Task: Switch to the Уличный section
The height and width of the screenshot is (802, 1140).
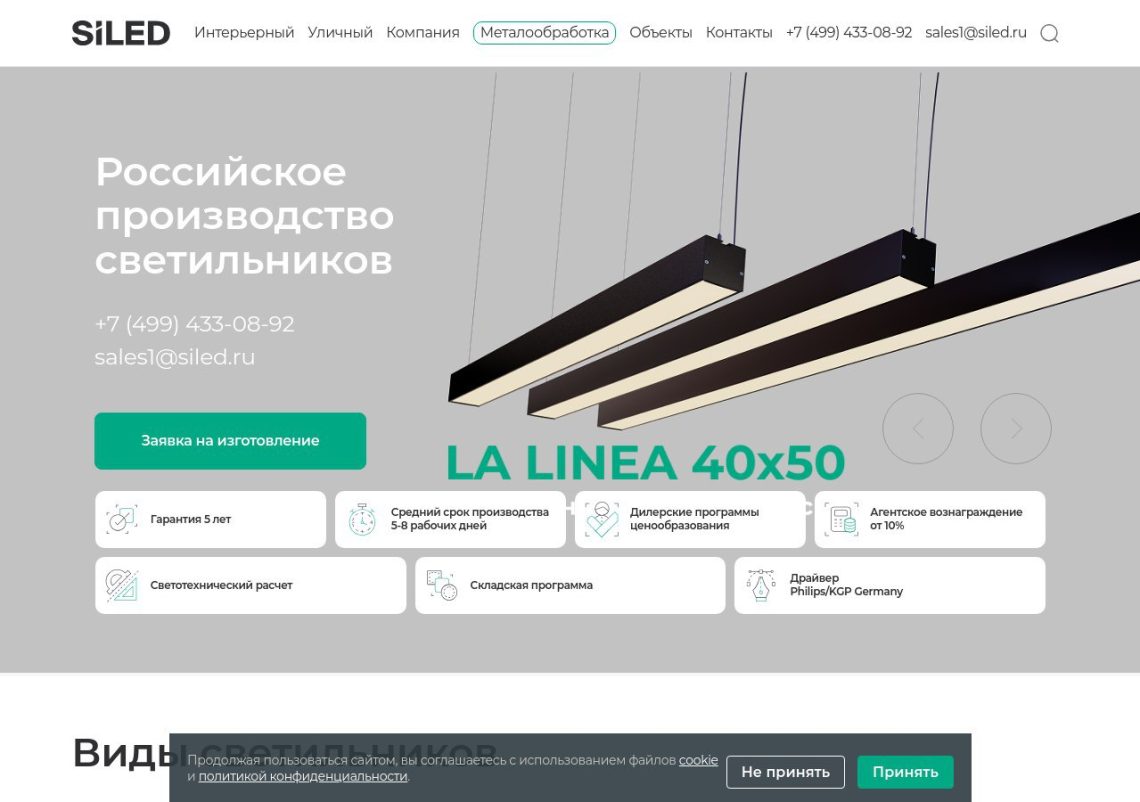Action: pyautogui.click(x=342, y=32)
